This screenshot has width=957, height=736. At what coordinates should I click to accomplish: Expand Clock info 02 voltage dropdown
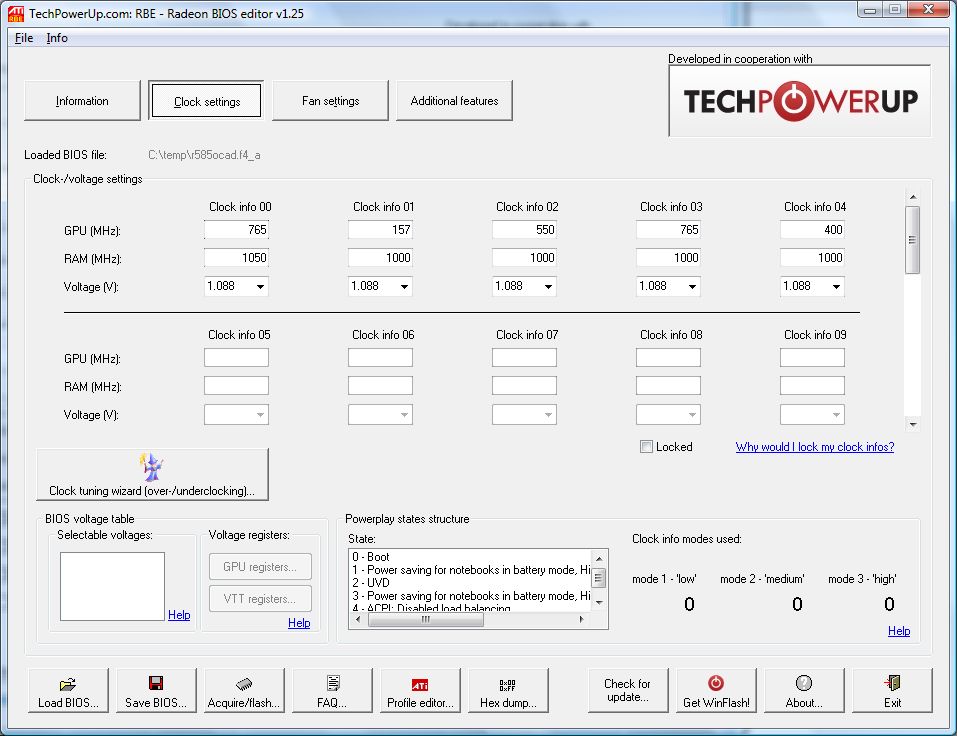coord(524,286)
